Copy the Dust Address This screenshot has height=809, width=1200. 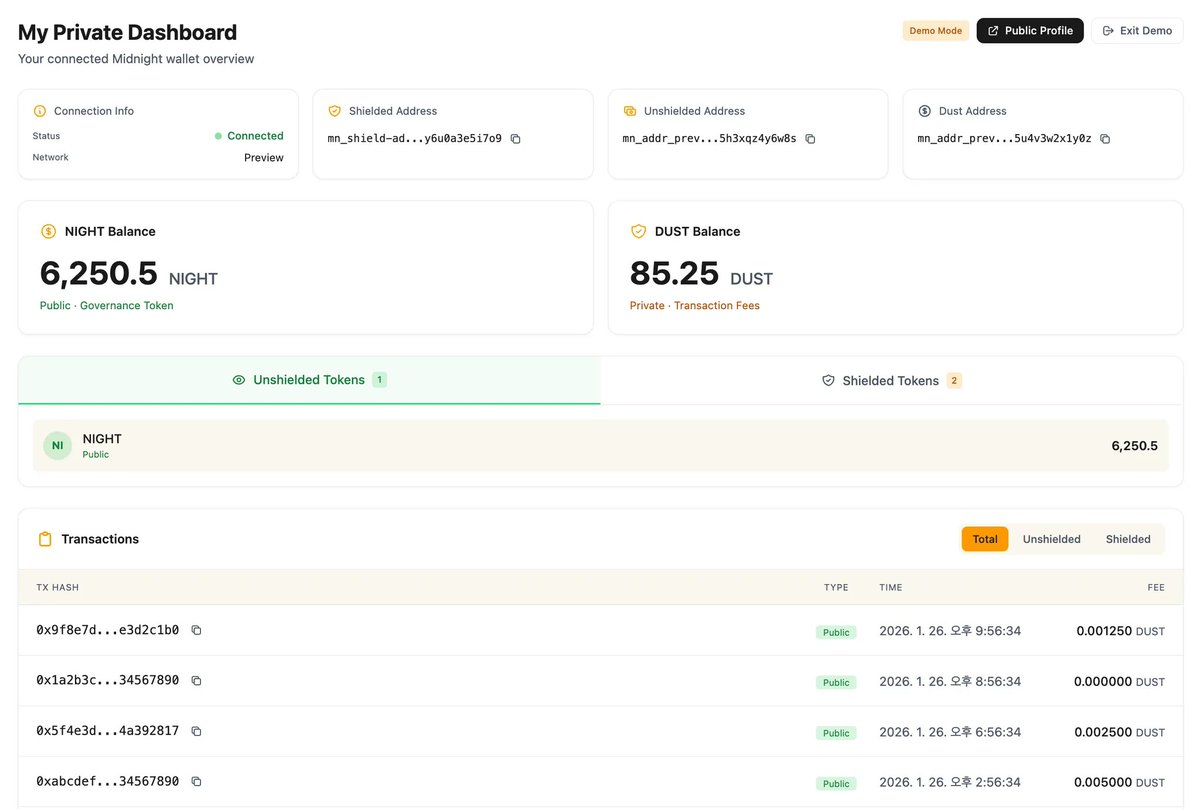coord(1105,139)
